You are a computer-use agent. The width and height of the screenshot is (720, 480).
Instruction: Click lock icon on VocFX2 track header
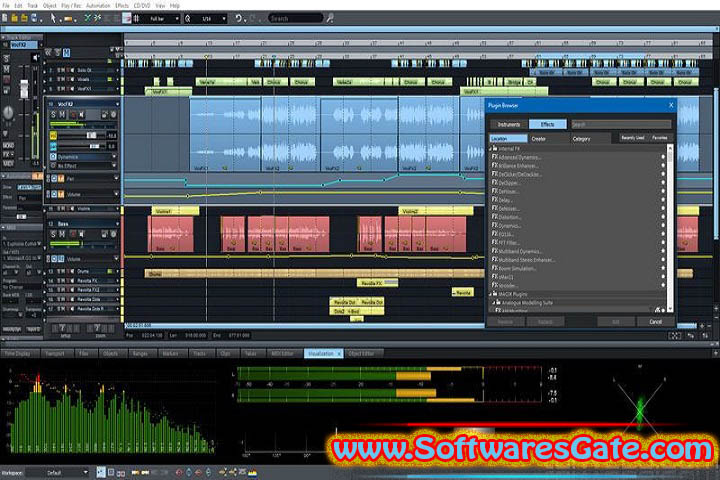[x=104, y=114]
